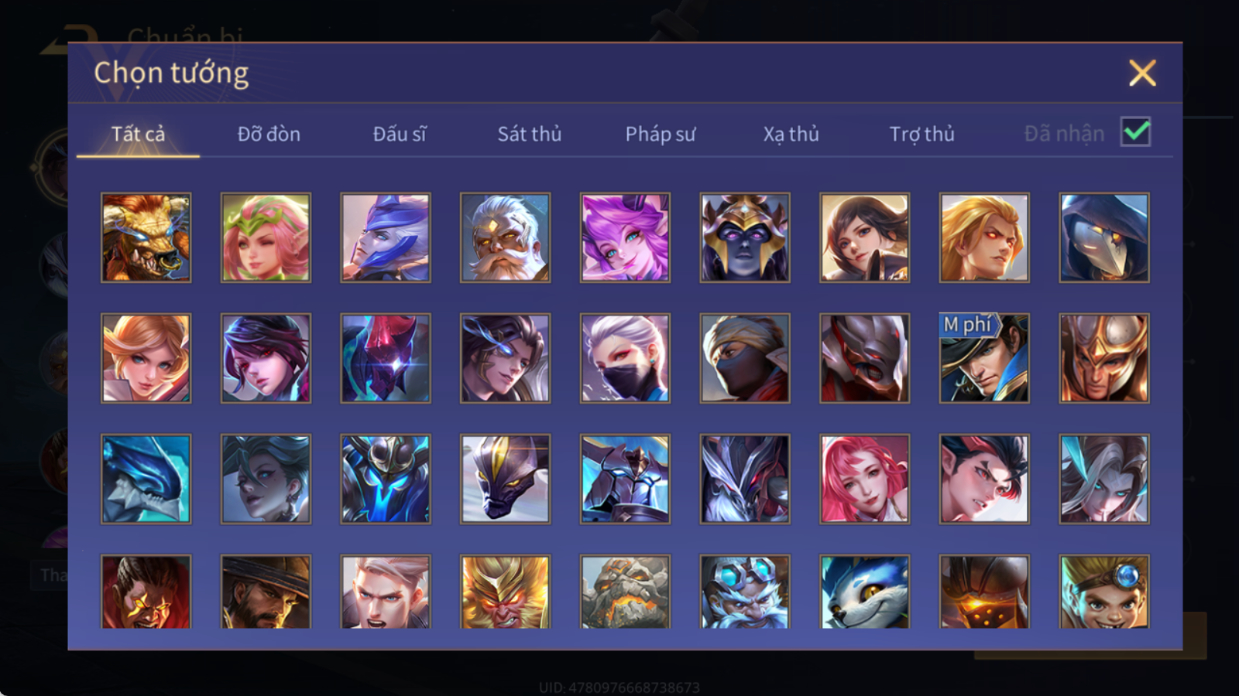Switch to the Đỡ đòn tab

(x=269, y=134)
